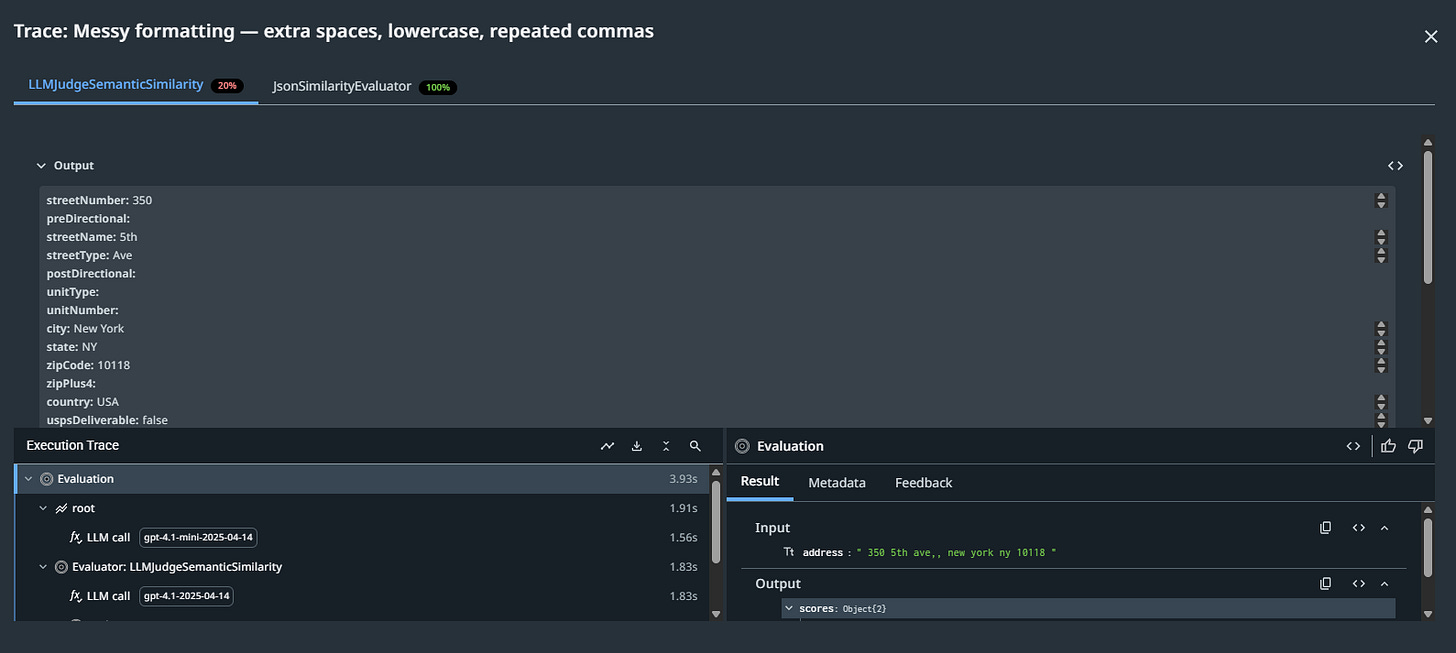Screen dimensions: 1456x653
Task: Collapse all trace nodes icon
Action: (x=666, y=446)
